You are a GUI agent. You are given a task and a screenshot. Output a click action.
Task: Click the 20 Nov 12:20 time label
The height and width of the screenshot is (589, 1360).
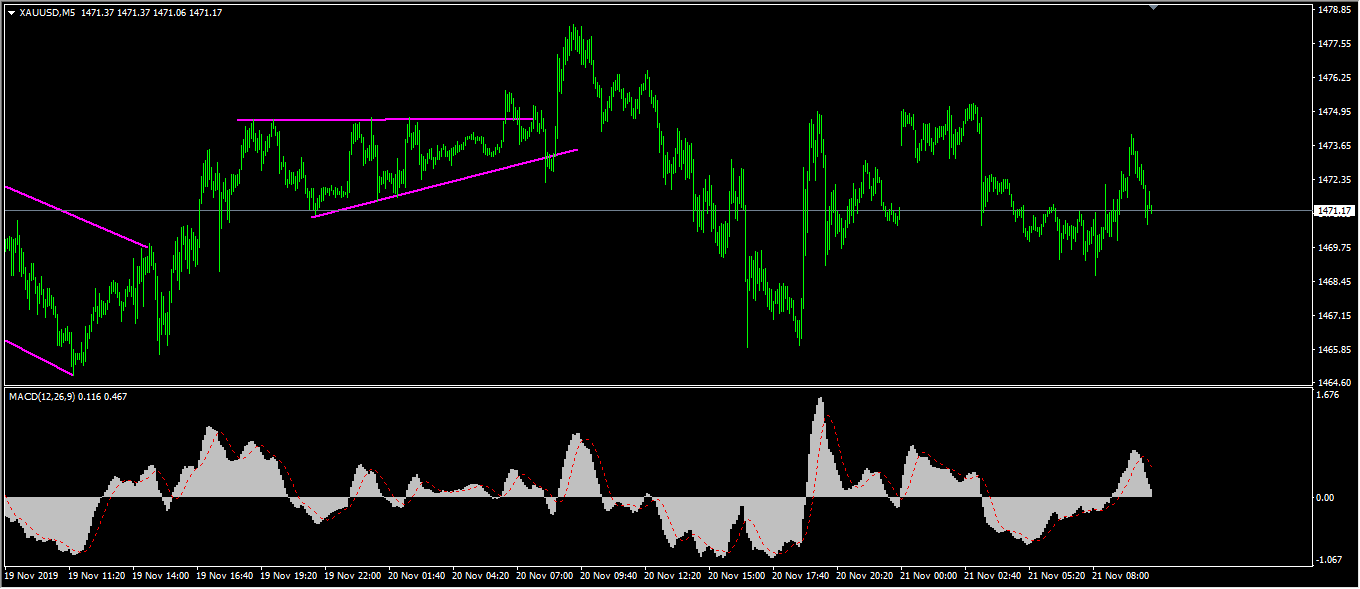coord(673,576)
